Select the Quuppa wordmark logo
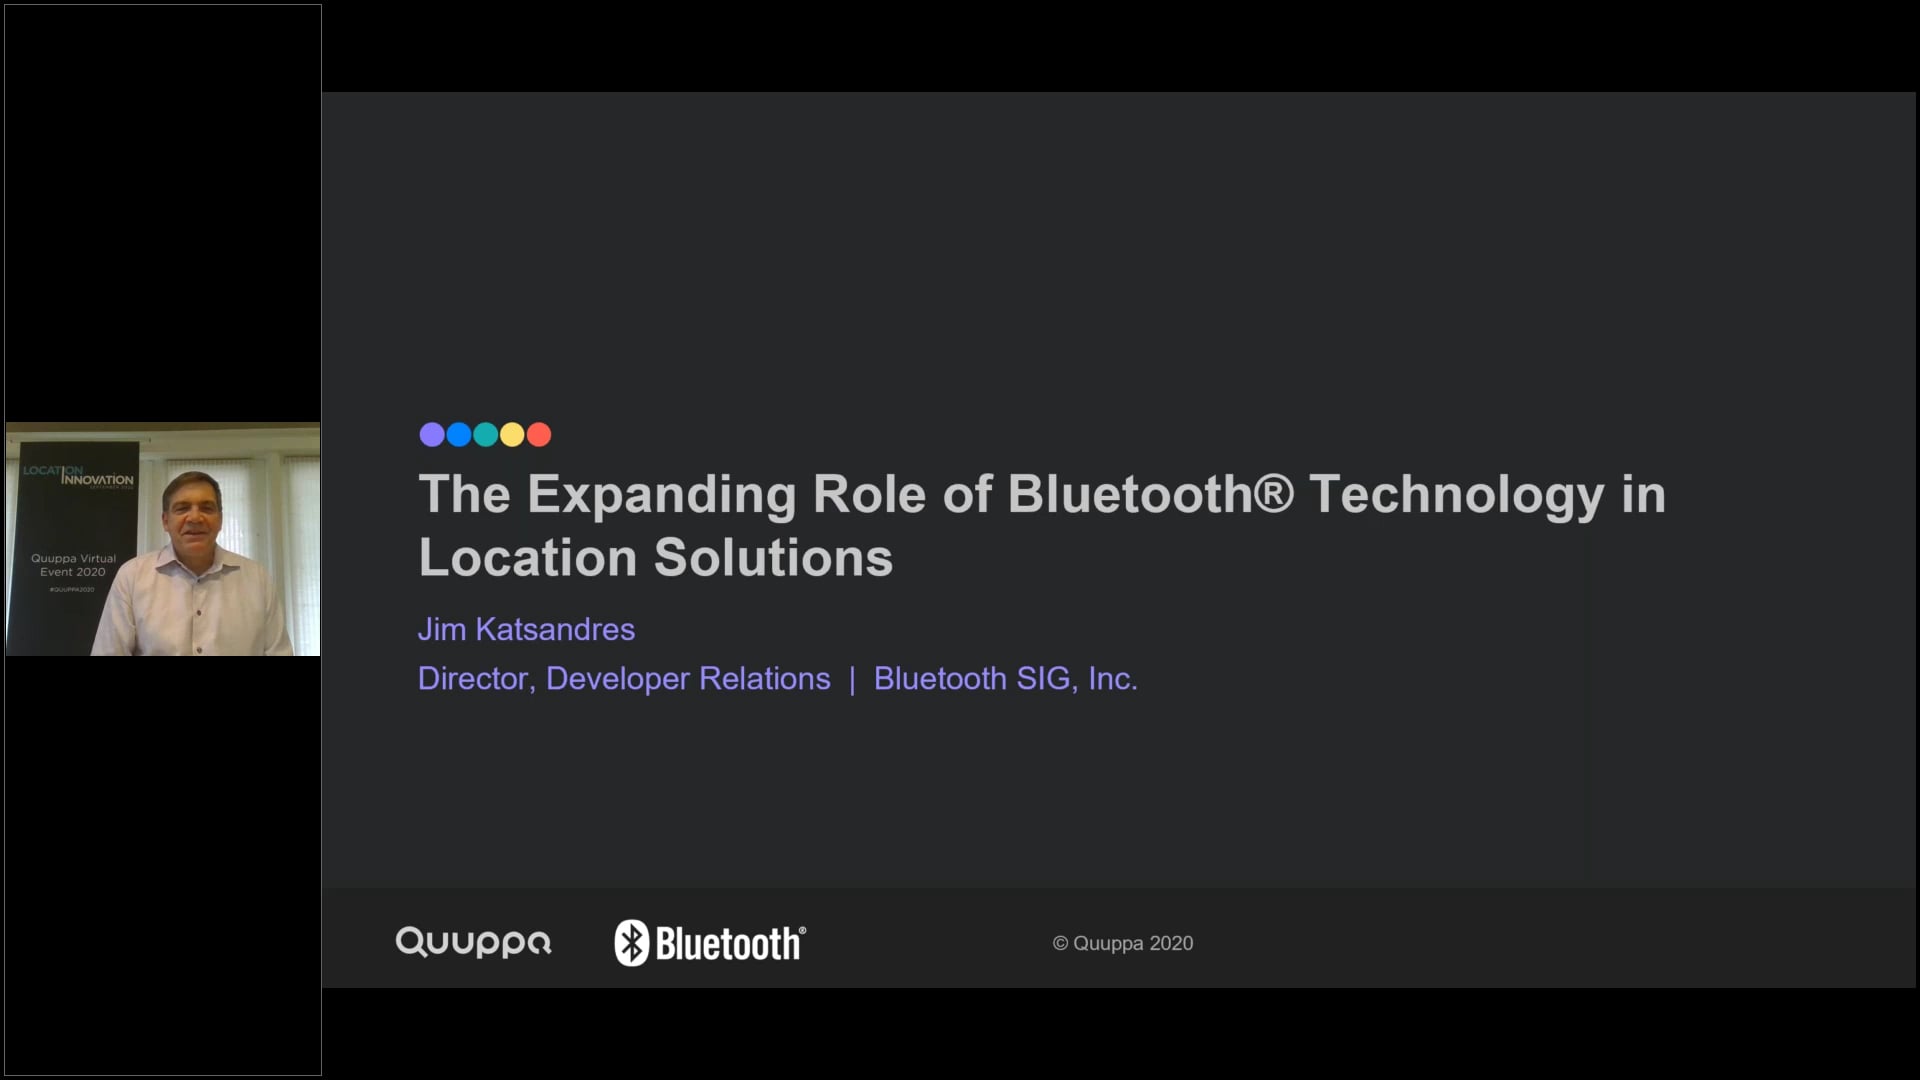 (x=474, y=943)
